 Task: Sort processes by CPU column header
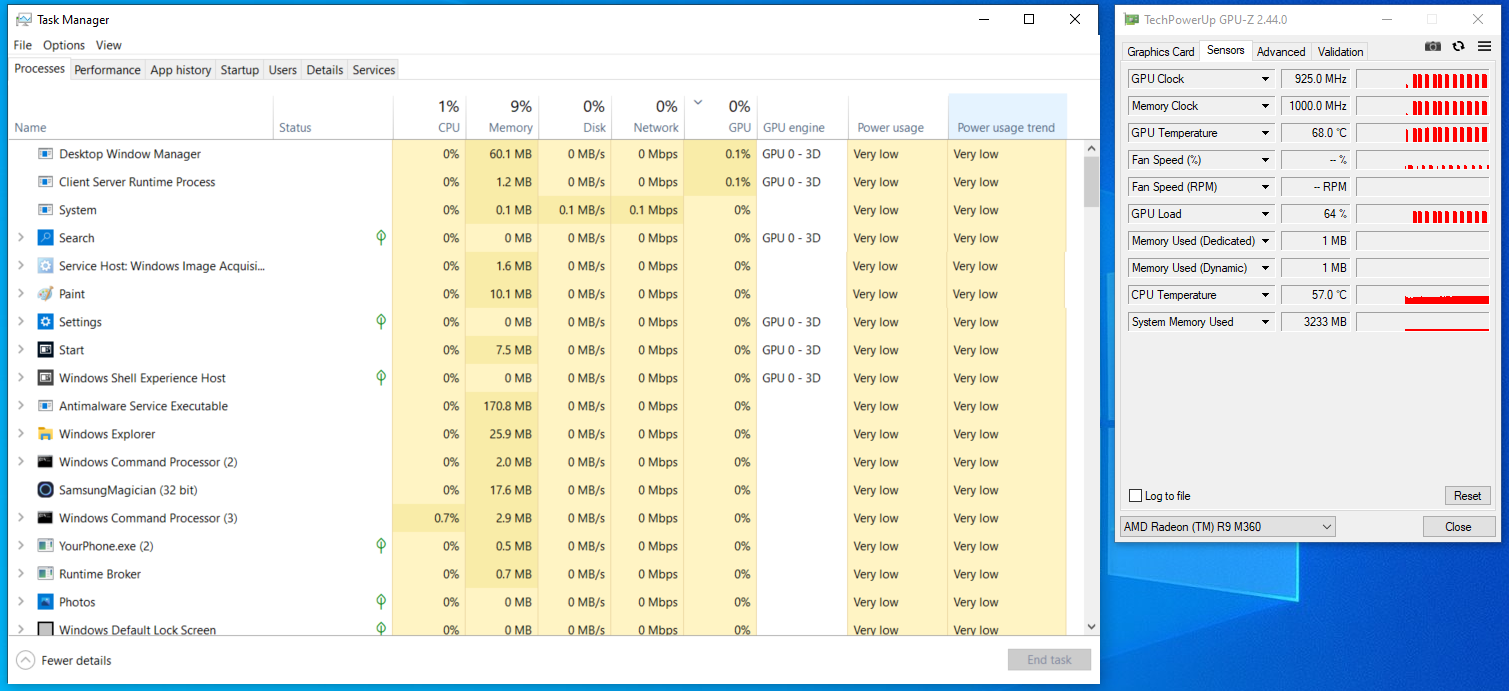pos(429,117)
